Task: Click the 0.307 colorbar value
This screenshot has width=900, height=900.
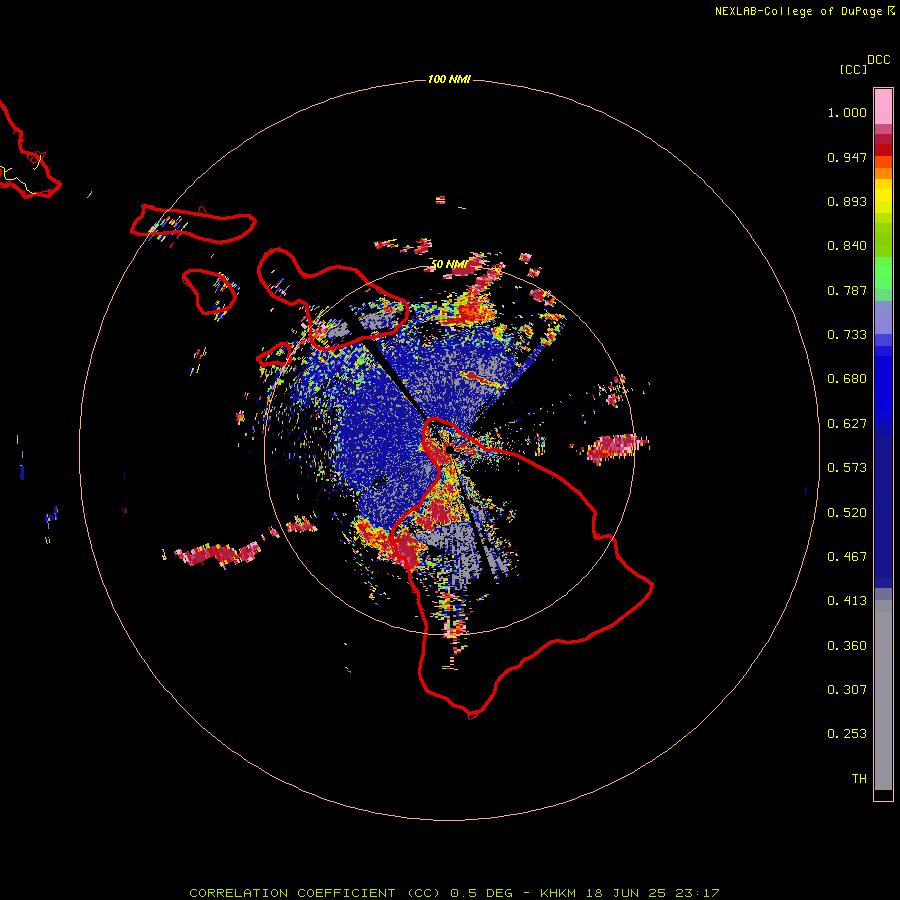Action: (x=847, y=690)
